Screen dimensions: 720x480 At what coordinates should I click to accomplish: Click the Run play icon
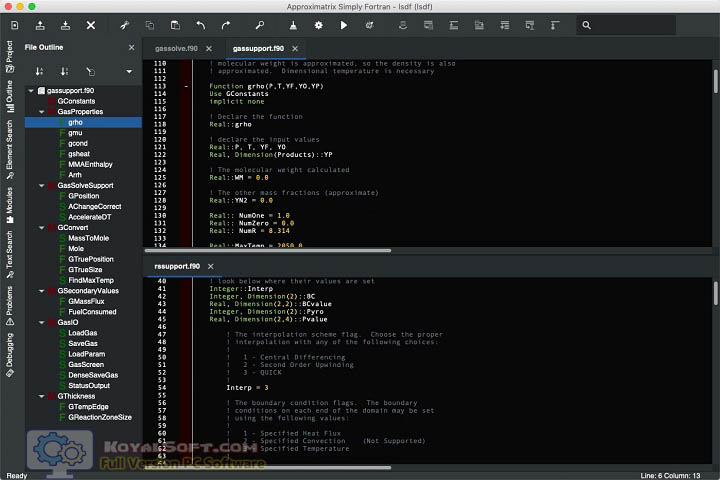343,25
